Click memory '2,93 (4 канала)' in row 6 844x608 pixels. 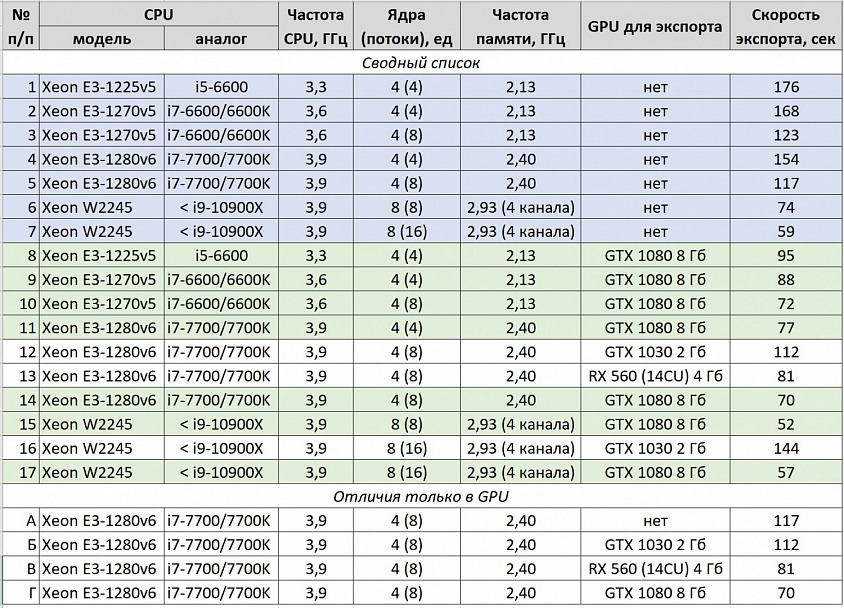click(x=521, y=208)
